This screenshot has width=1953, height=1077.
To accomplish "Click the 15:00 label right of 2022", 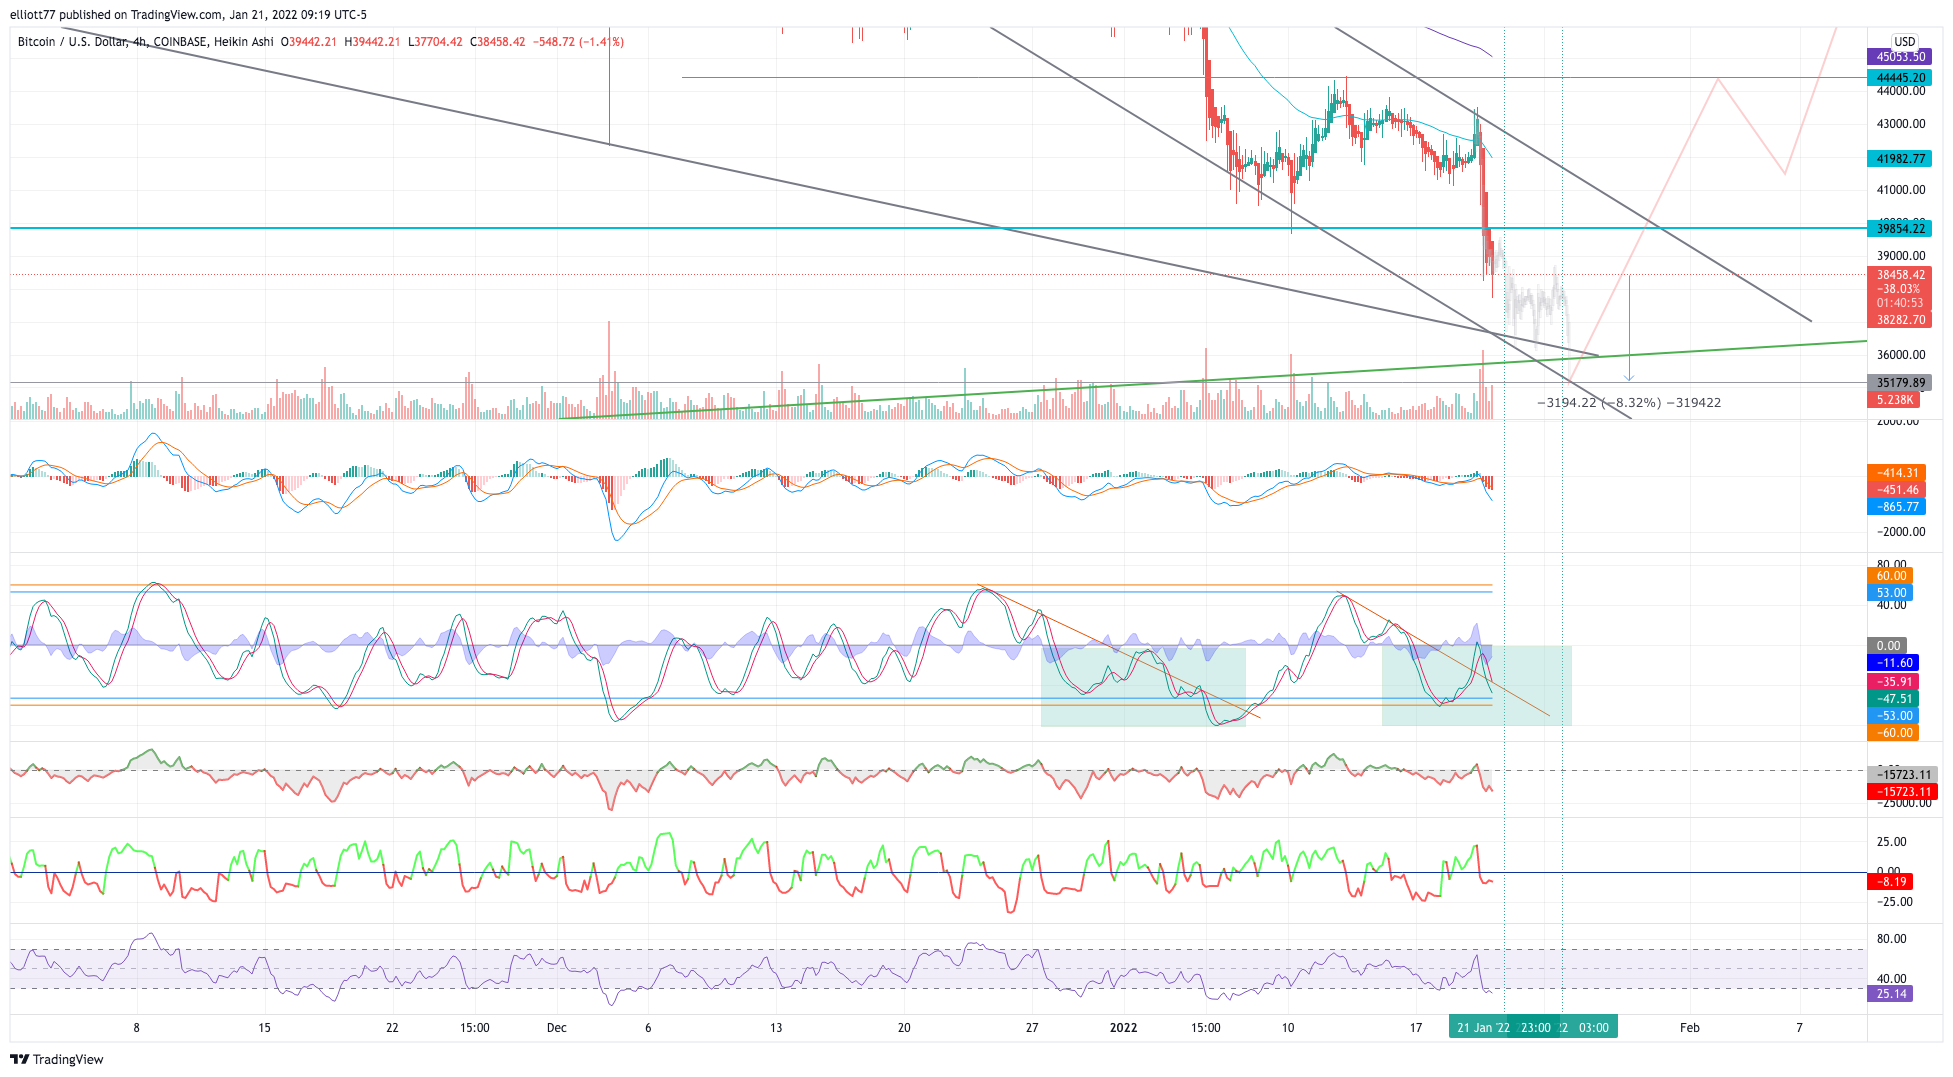I will [1205, 1028].
